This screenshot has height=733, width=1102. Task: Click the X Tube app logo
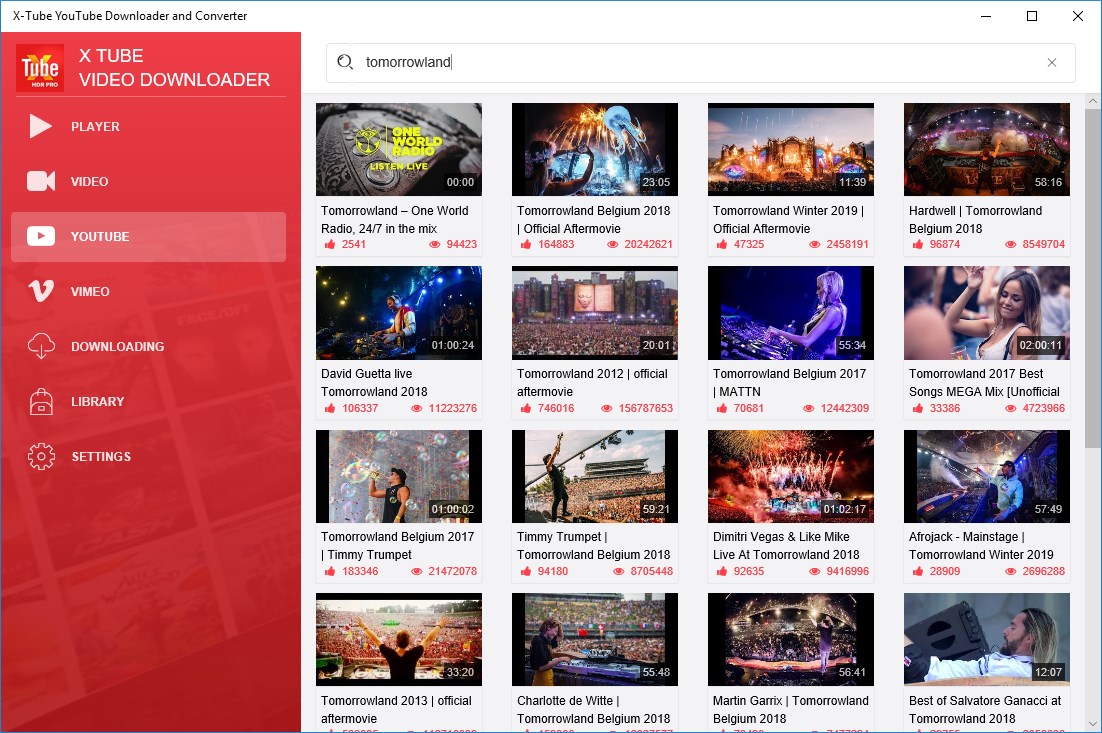40,68
